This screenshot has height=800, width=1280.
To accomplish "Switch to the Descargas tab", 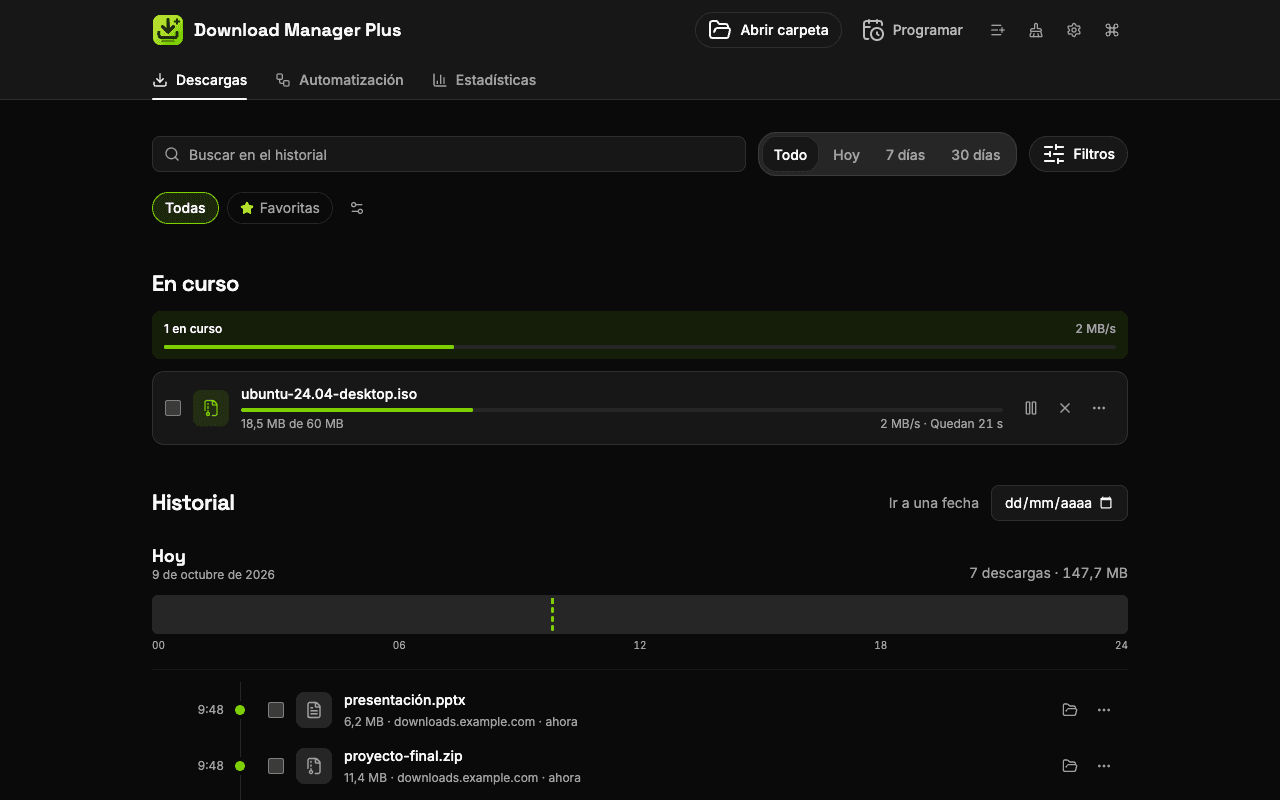I will pos(200,80).
